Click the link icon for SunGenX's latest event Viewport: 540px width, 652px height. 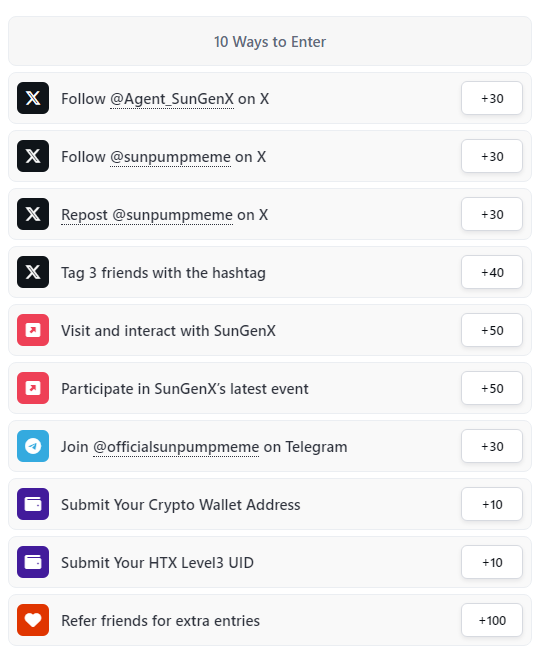(33, 388)
